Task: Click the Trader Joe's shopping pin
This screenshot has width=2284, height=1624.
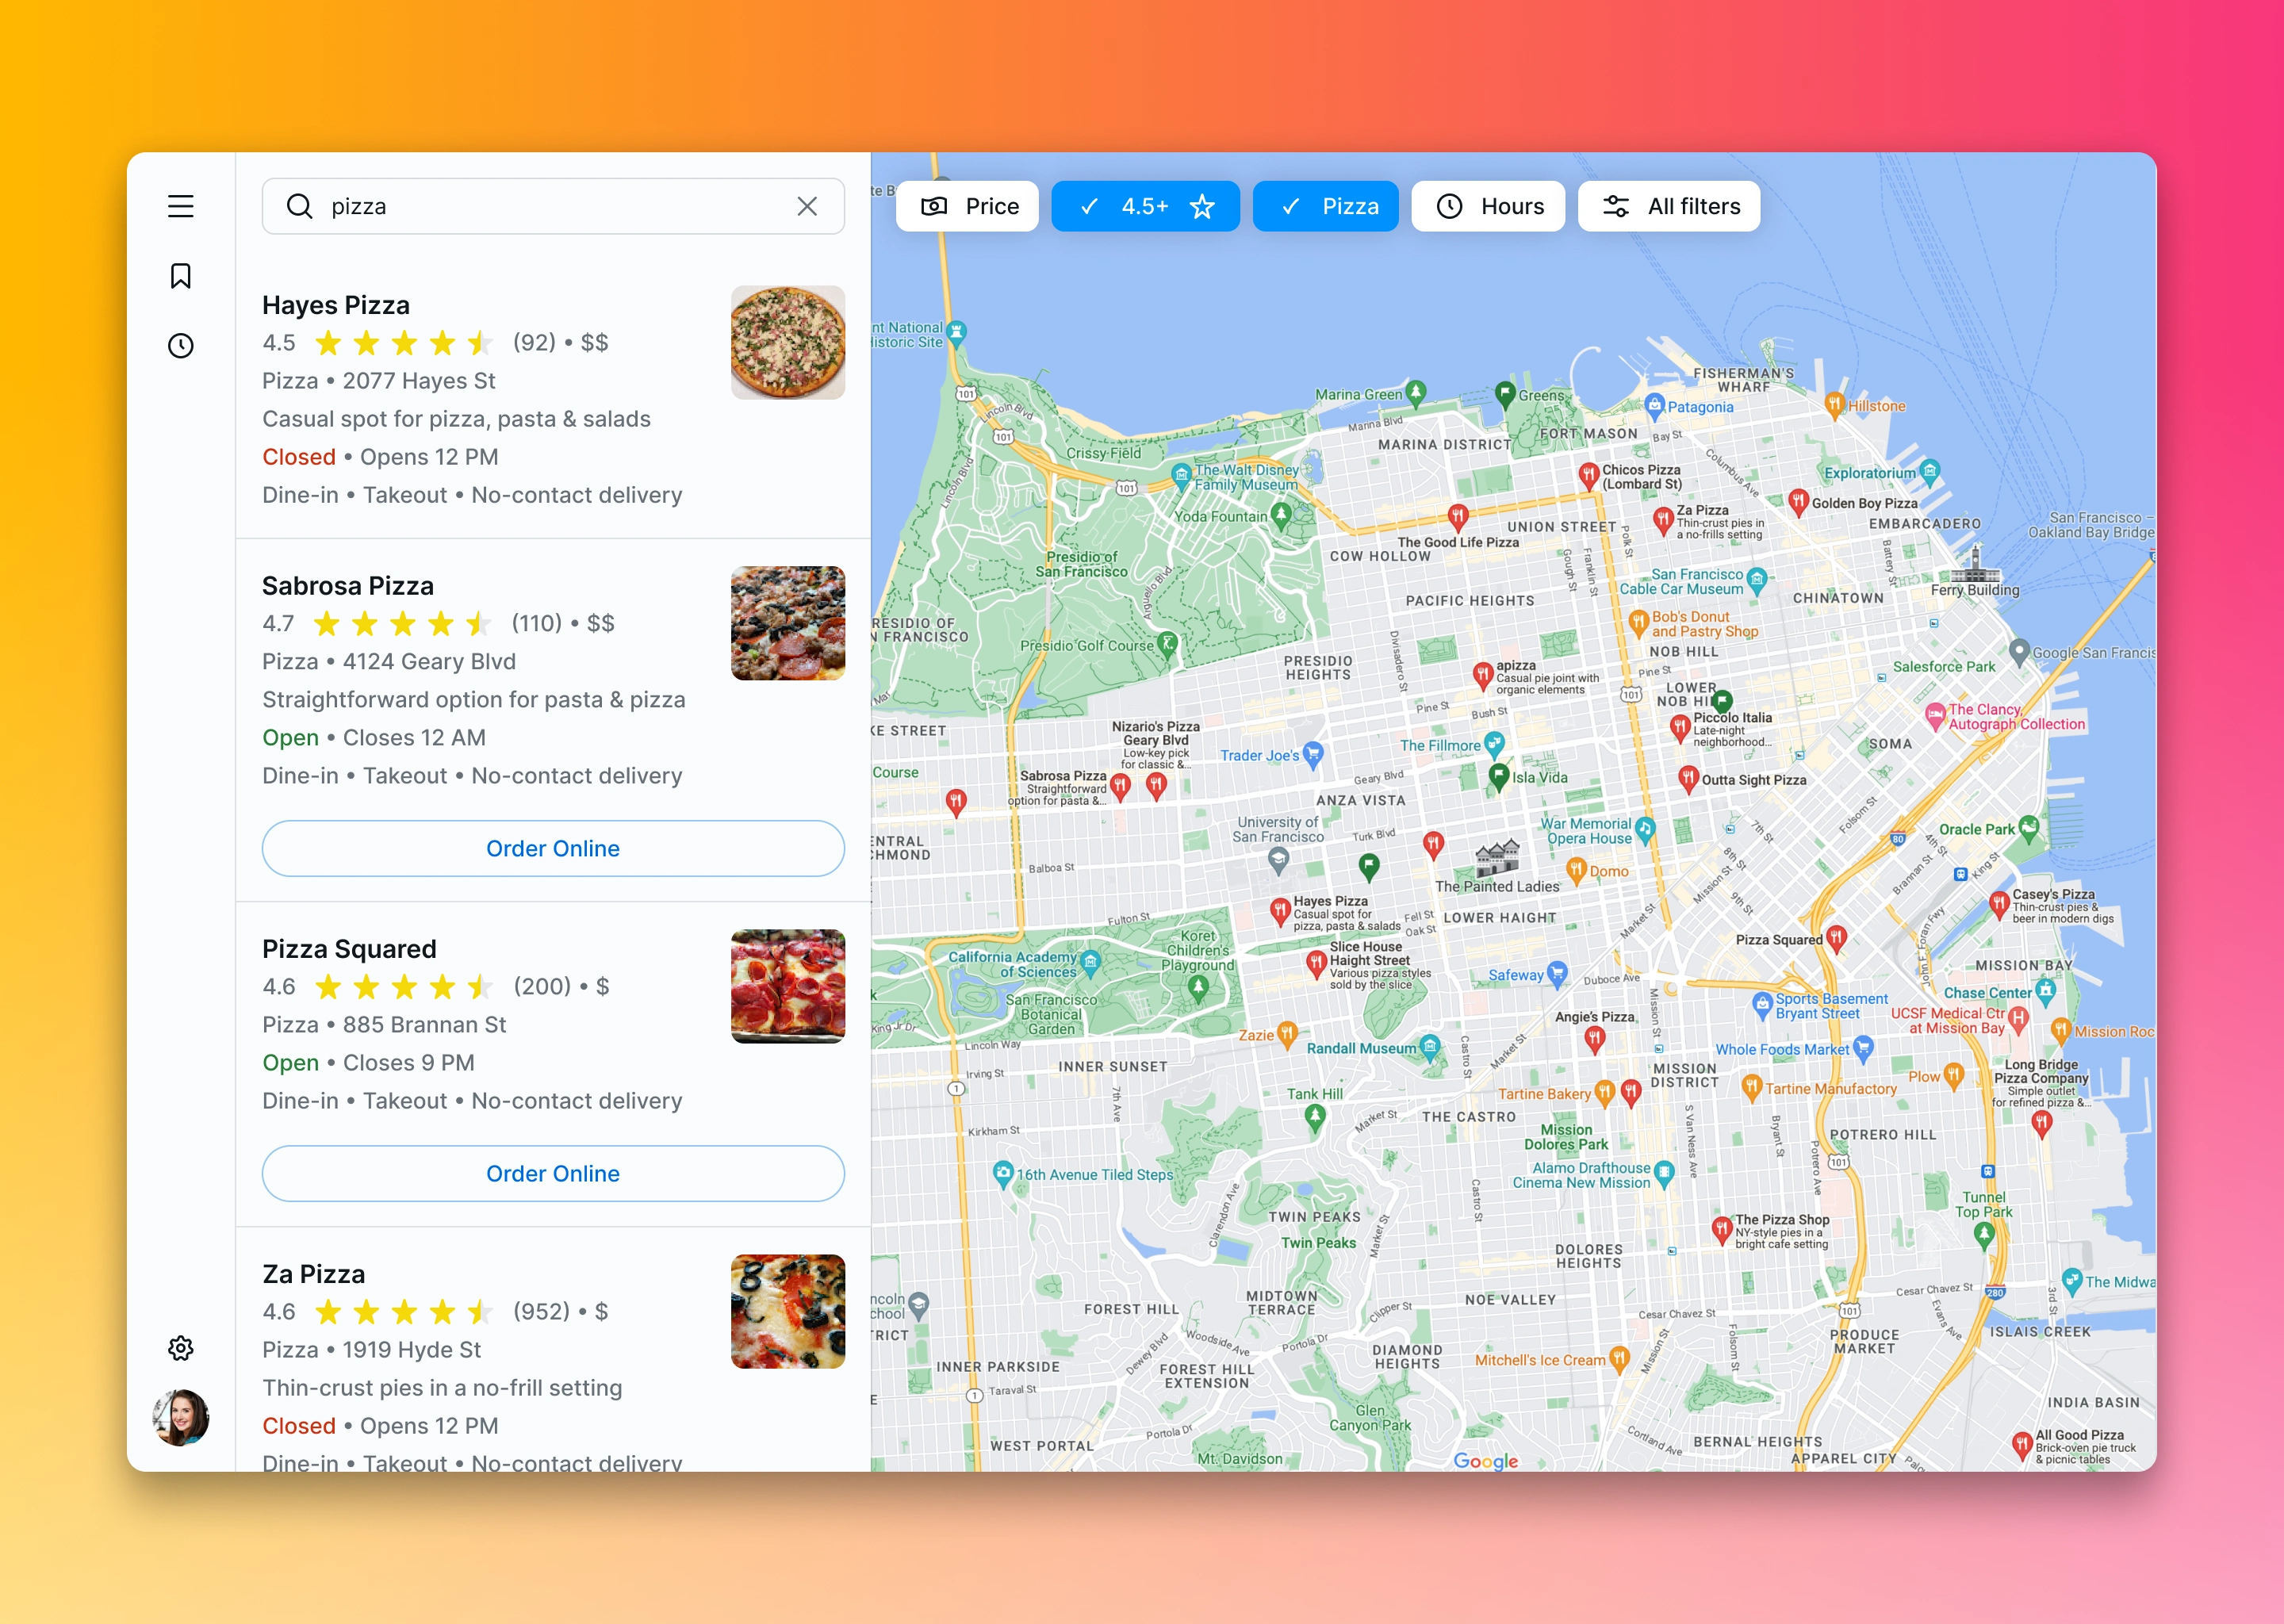Action: coord(1313,752)
